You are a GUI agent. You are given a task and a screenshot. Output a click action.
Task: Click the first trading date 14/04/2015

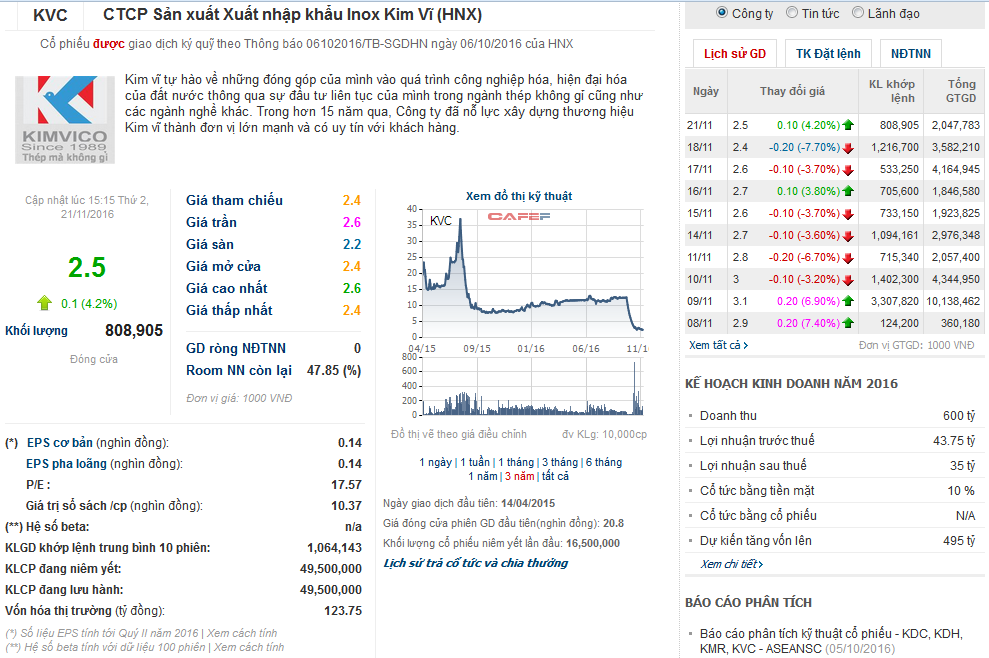point(528,503)
